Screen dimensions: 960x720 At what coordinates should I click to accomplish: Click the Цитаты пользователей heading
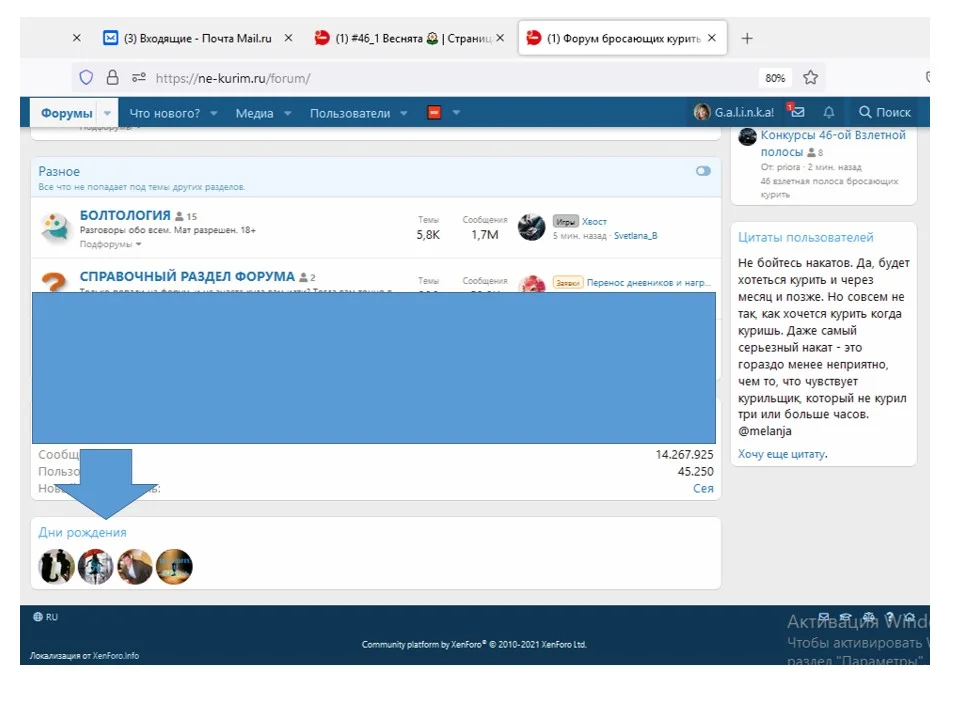805,238
